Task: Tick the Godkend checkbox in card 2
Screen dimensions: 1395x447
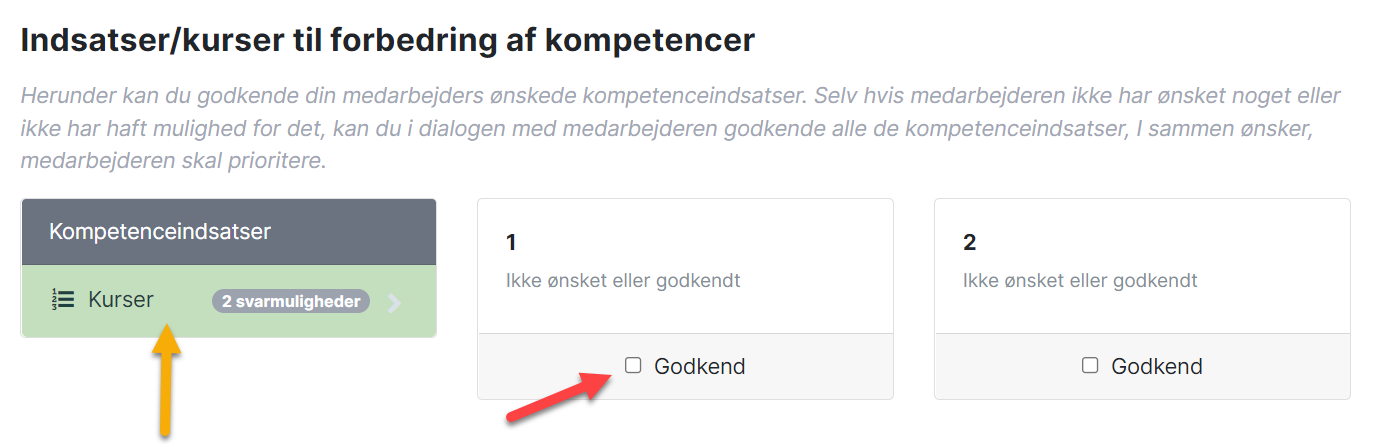Action: (x=1090, y=365)
